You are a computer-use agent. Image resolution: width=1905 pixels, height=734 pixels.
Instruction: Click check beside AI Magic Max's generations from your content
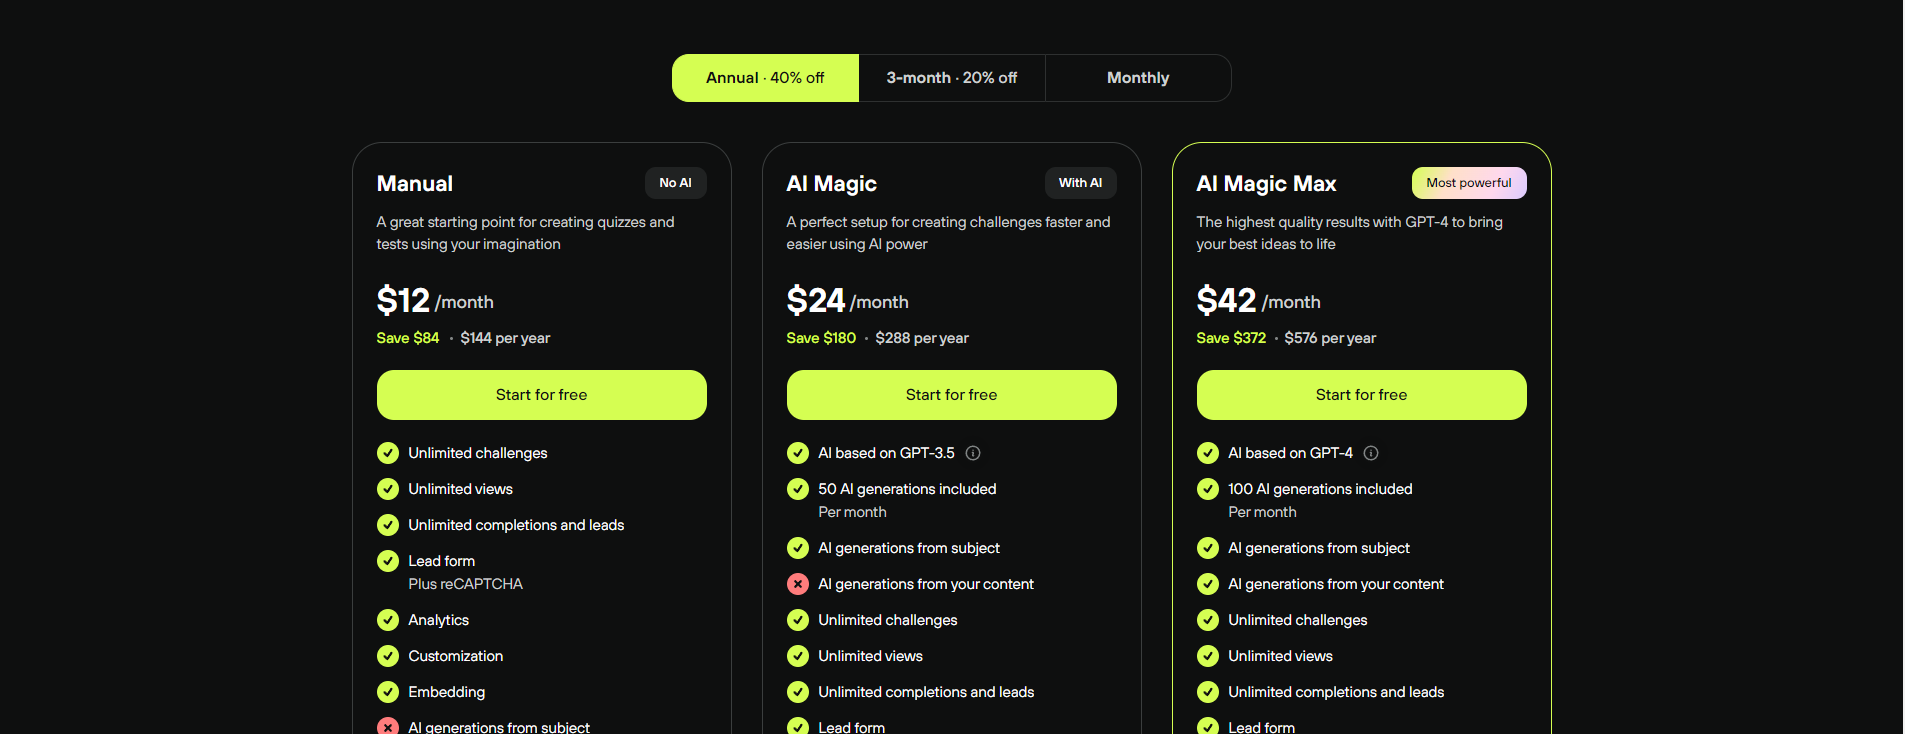click(1208, 584)
